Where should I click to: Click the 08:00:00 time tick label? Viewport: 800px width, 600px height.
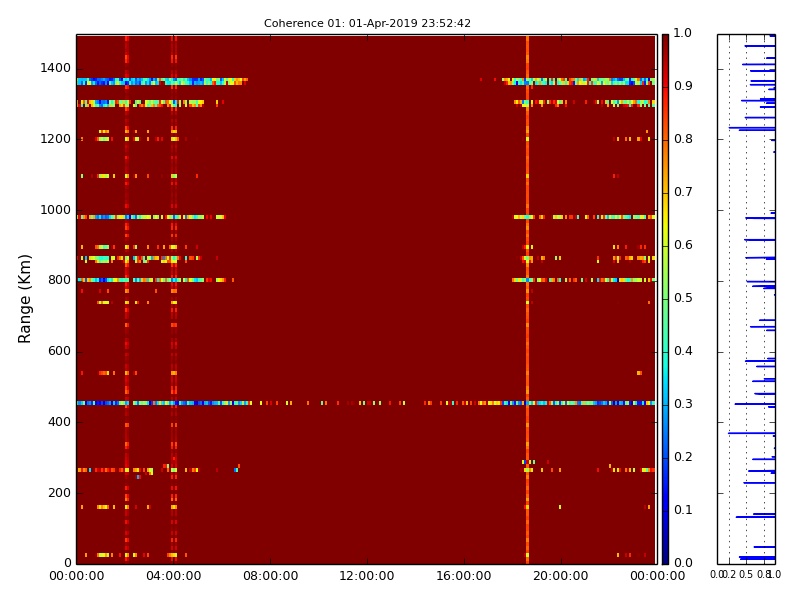click(270, 576)
